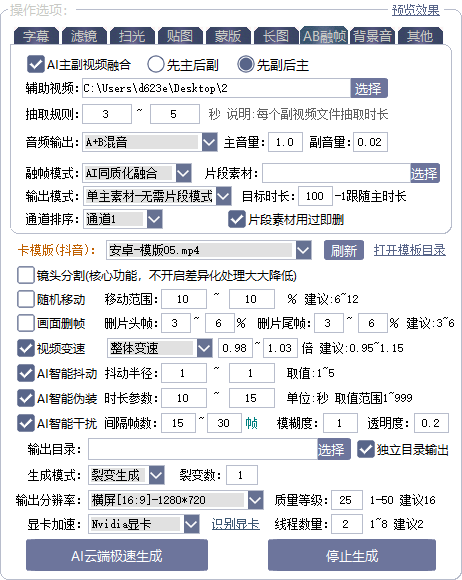The width and height of the screenshot is (462, 580).
Task: Disable 独立目录输出 checkbox
Action: pos(365,449)
